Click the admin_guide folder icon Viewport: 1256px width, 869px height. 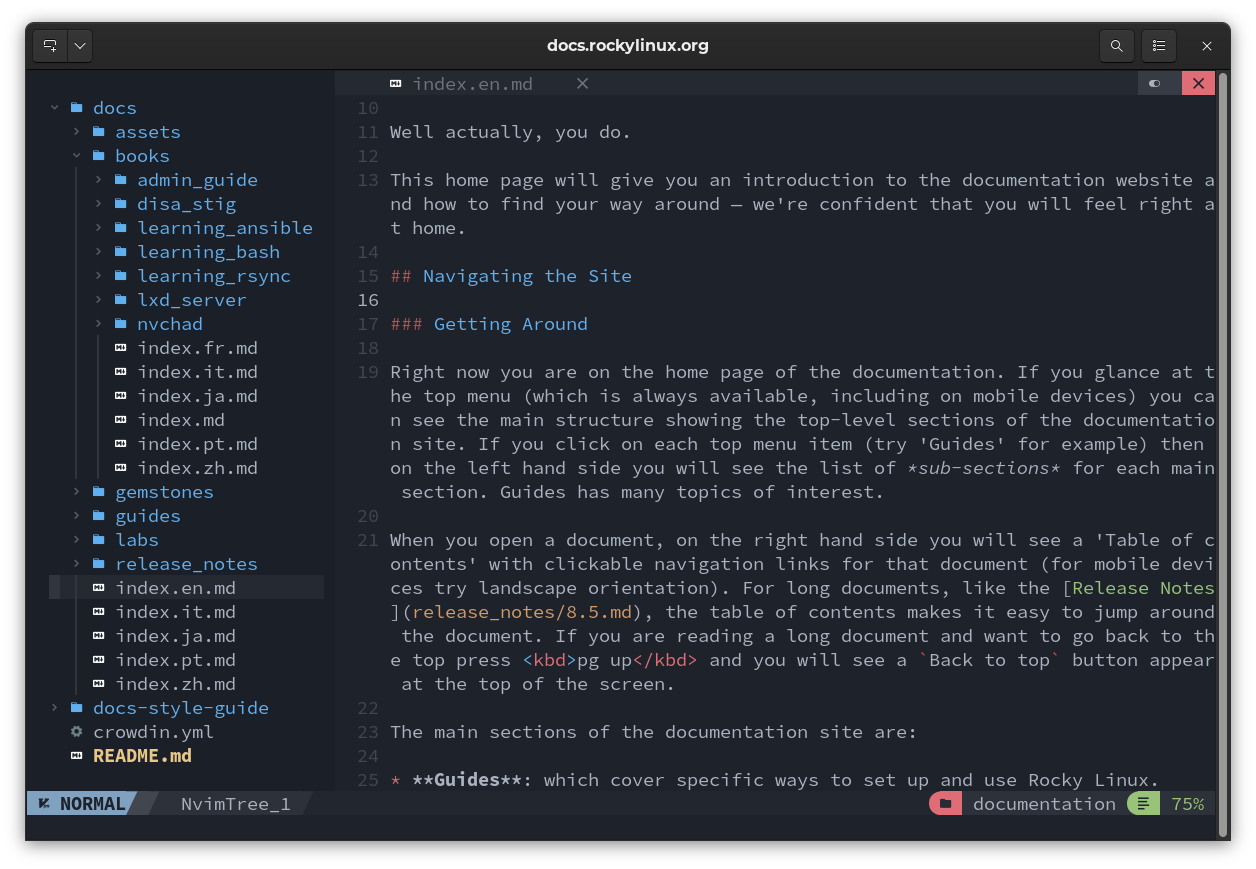(x=121, y=180)
